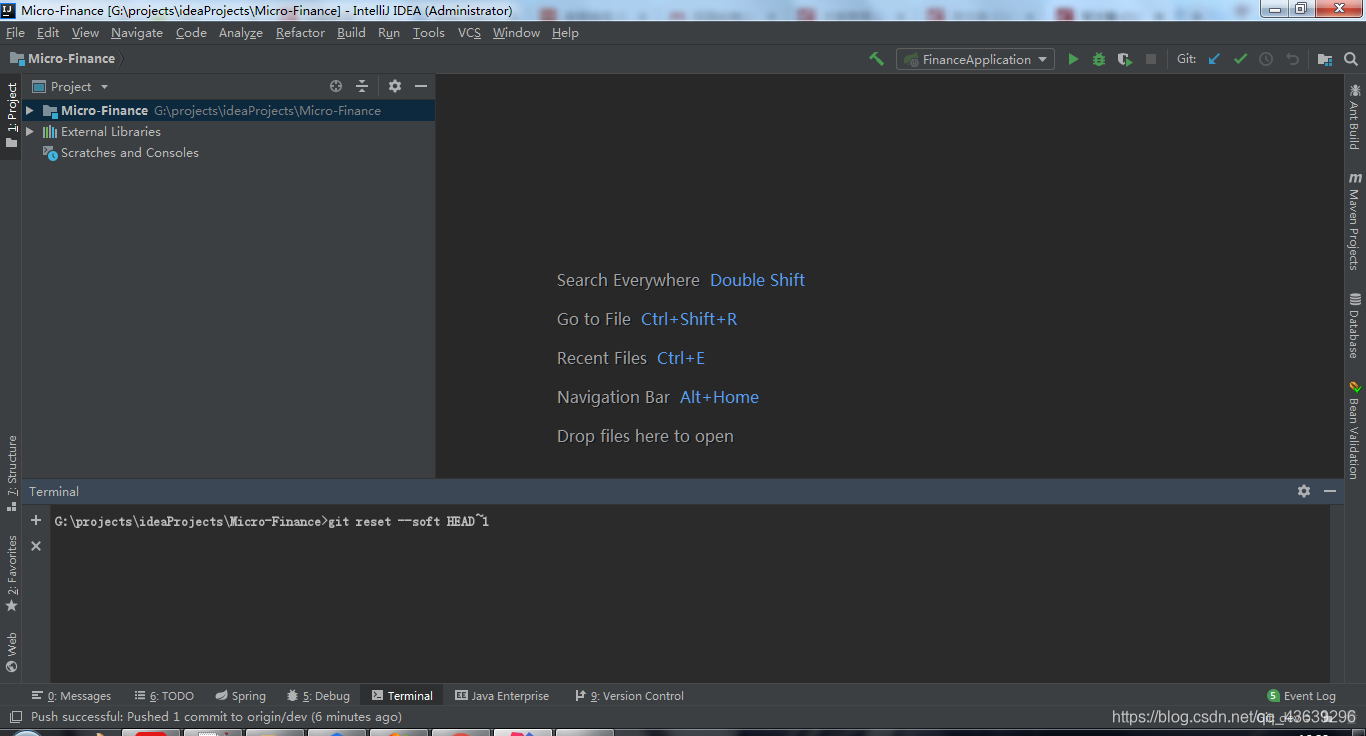Image resolution: width=1366 pixels, height=736 pixels.
Task: Show Git history clock icon
Action: click(x=1266, y=59)
